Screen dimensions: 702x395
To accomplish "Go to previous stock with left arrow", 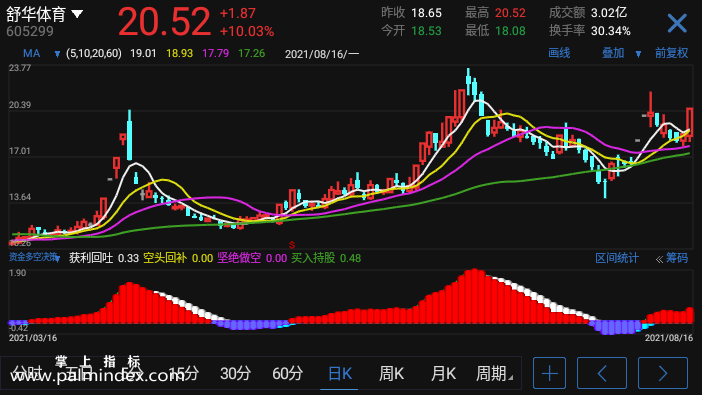I will click(602, 373).
